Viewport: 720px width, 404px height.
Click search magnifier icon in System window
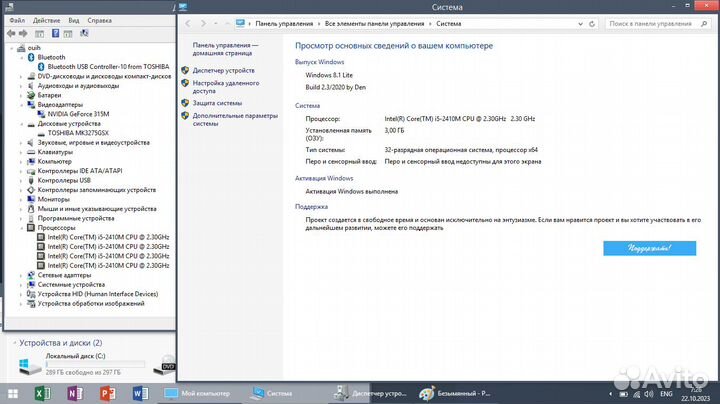pos(704,24)
